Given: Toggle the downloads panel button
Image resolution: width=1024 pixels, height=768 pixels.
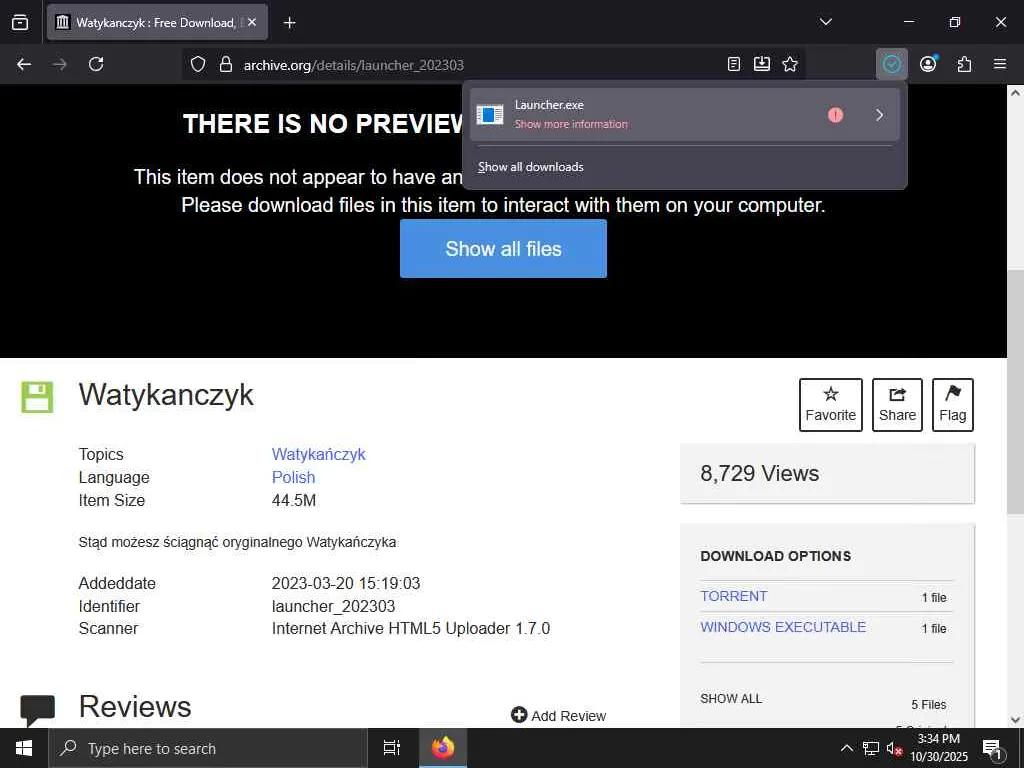Looking at the screenshot, I should click(891, 64).
